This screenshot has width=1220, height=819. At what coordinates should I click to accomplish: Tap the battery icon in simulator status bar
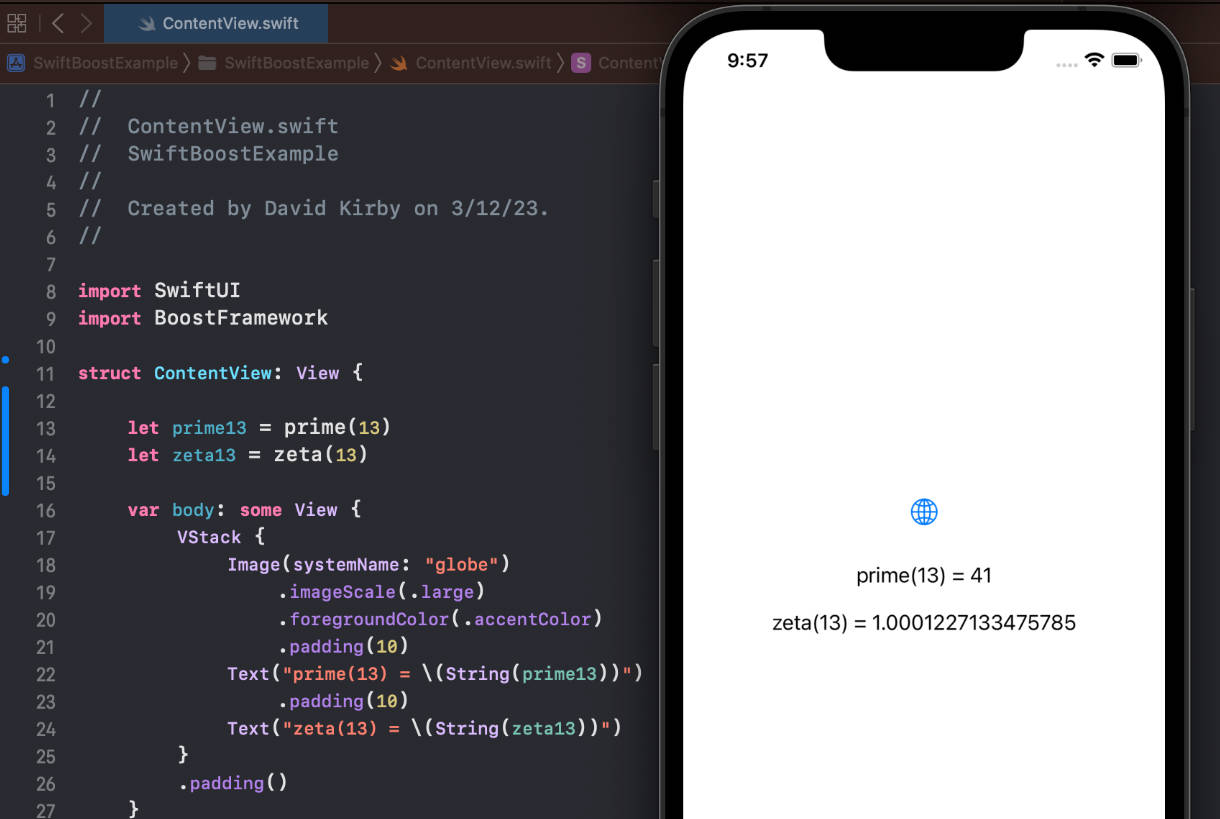[x=1126, y=60]
